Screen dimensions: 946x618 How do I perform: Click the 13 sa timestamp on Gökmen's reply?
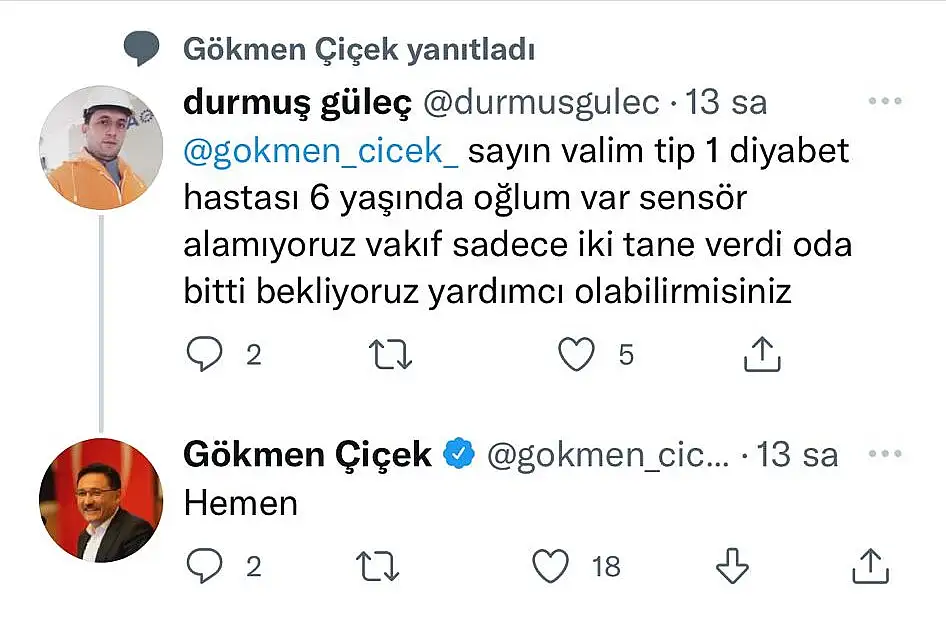pyautogui.click(x=797, y=455)
